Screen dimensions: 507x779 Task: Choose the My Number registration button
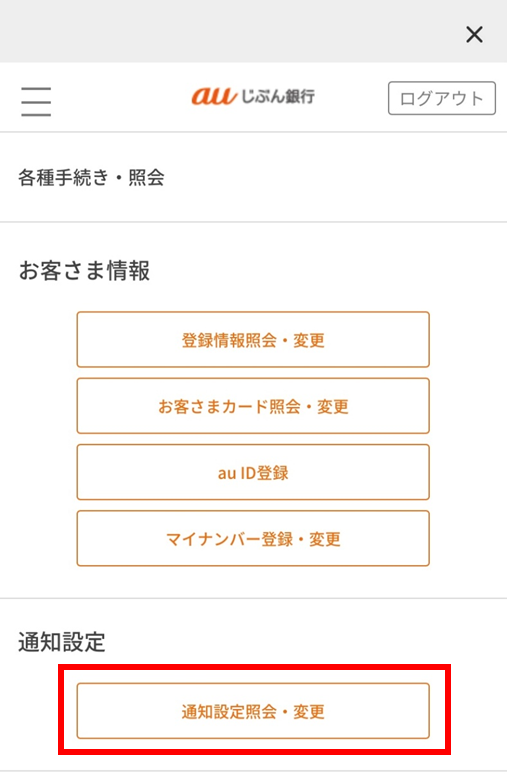point(253,539)
